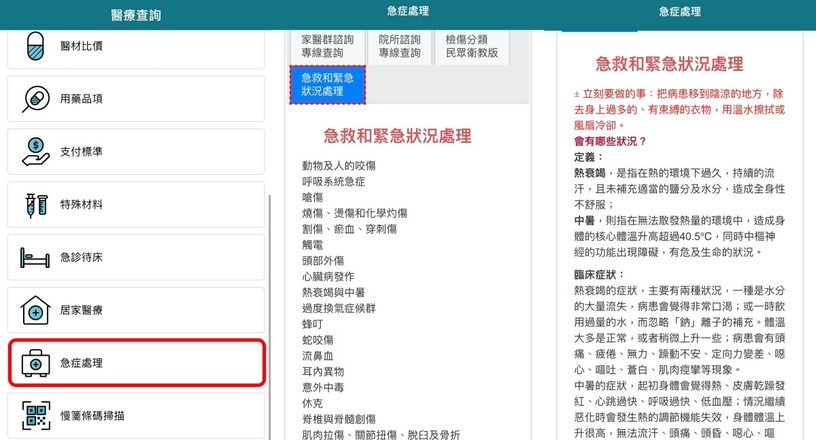Select the 急救和緊急狀況處理 tab

click(x=327, y=85)
